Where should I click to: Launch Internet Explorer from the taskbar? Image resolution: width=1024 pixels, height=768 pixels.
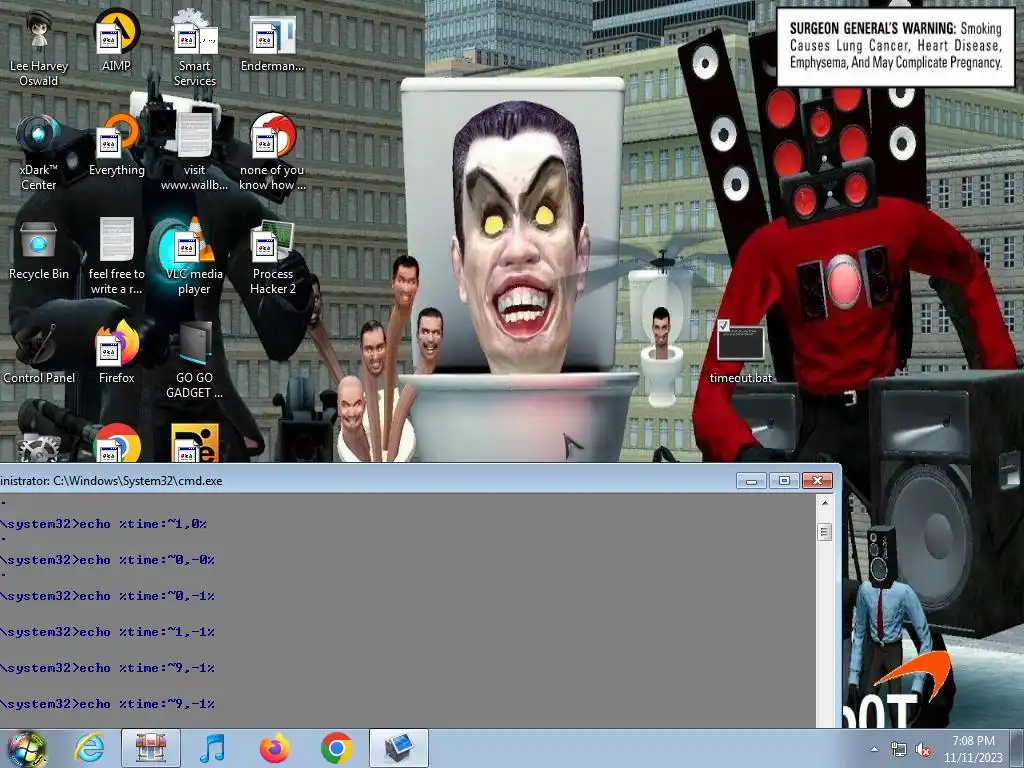89,748
